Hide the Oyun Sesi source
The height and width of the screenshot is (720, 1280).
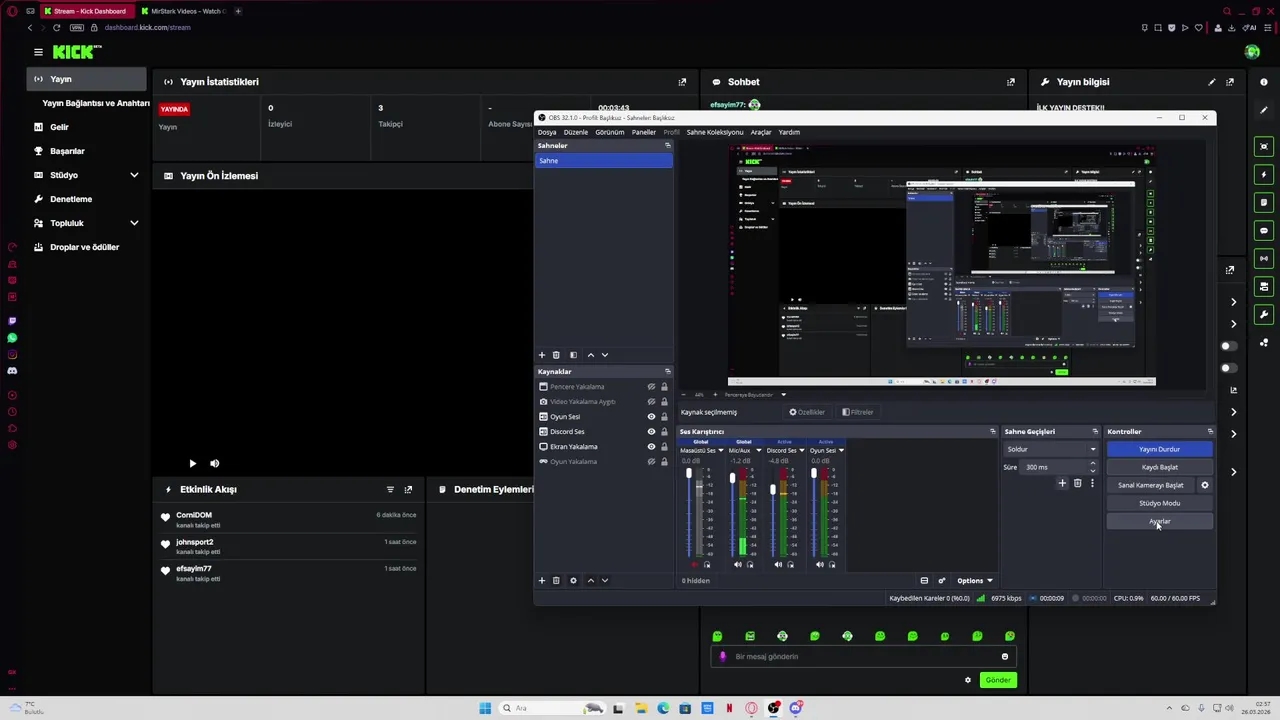point(651,417)
